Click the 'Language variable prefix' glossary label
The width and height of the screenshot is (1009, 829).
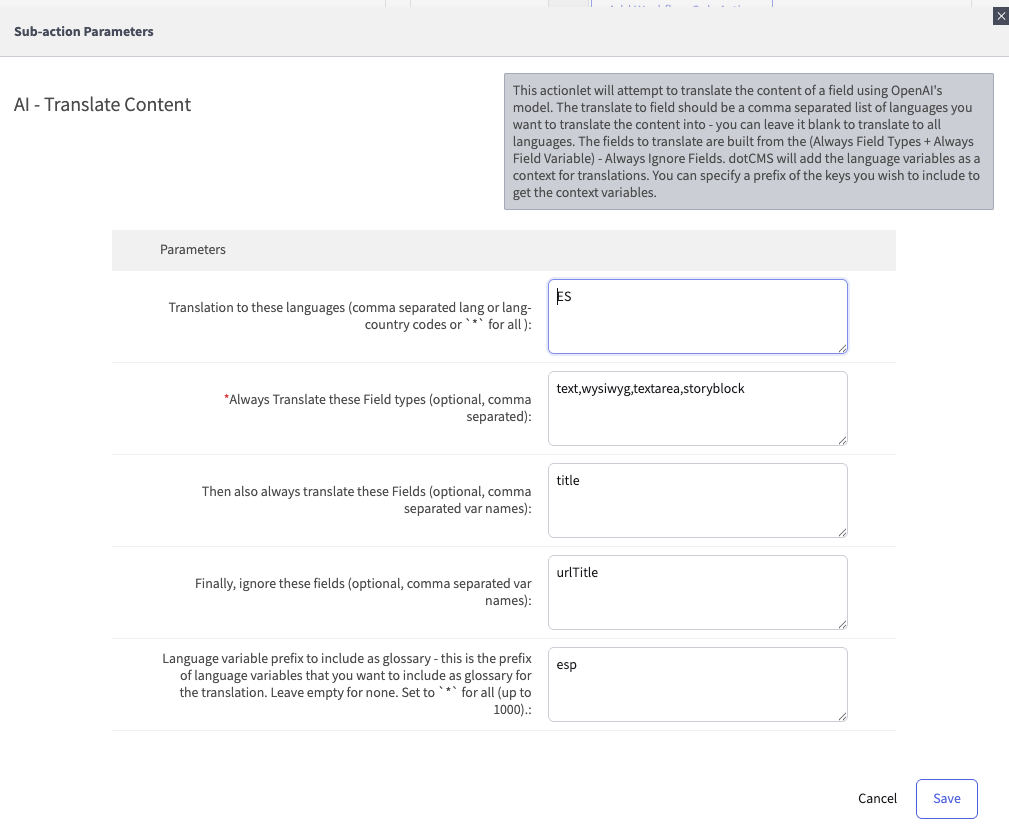coord(347,684)
